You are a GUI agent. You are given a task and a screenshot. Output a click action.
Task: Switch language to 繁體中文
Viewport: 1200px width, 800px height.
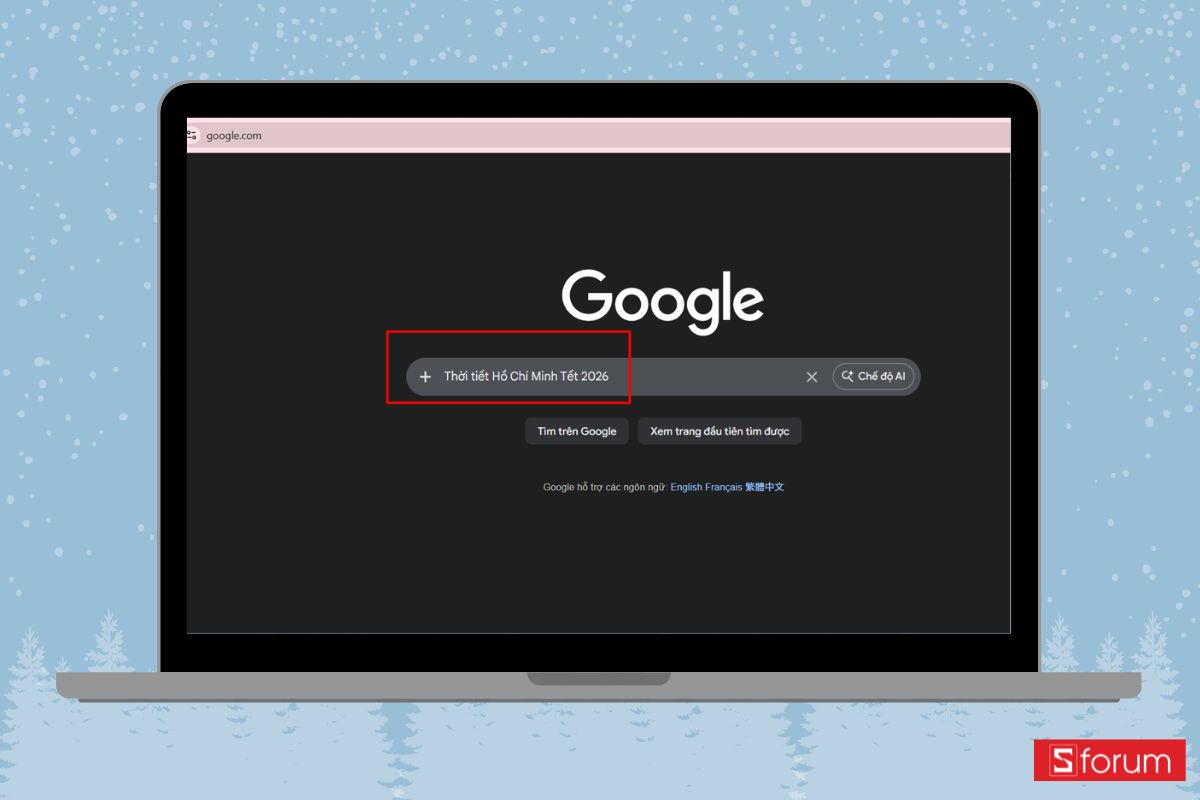(765, 487)
